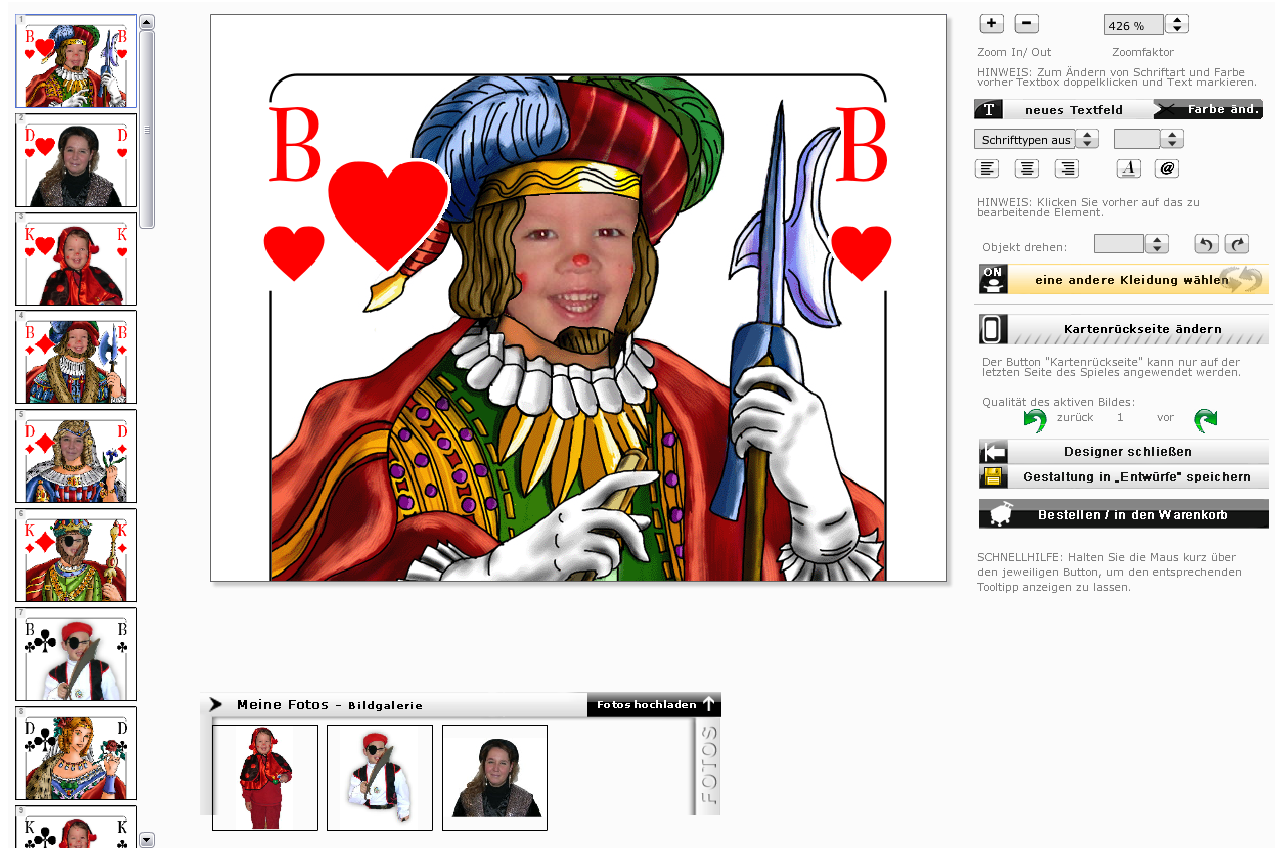Select card thumbnail 7, jack of clubs

point(76,655)
